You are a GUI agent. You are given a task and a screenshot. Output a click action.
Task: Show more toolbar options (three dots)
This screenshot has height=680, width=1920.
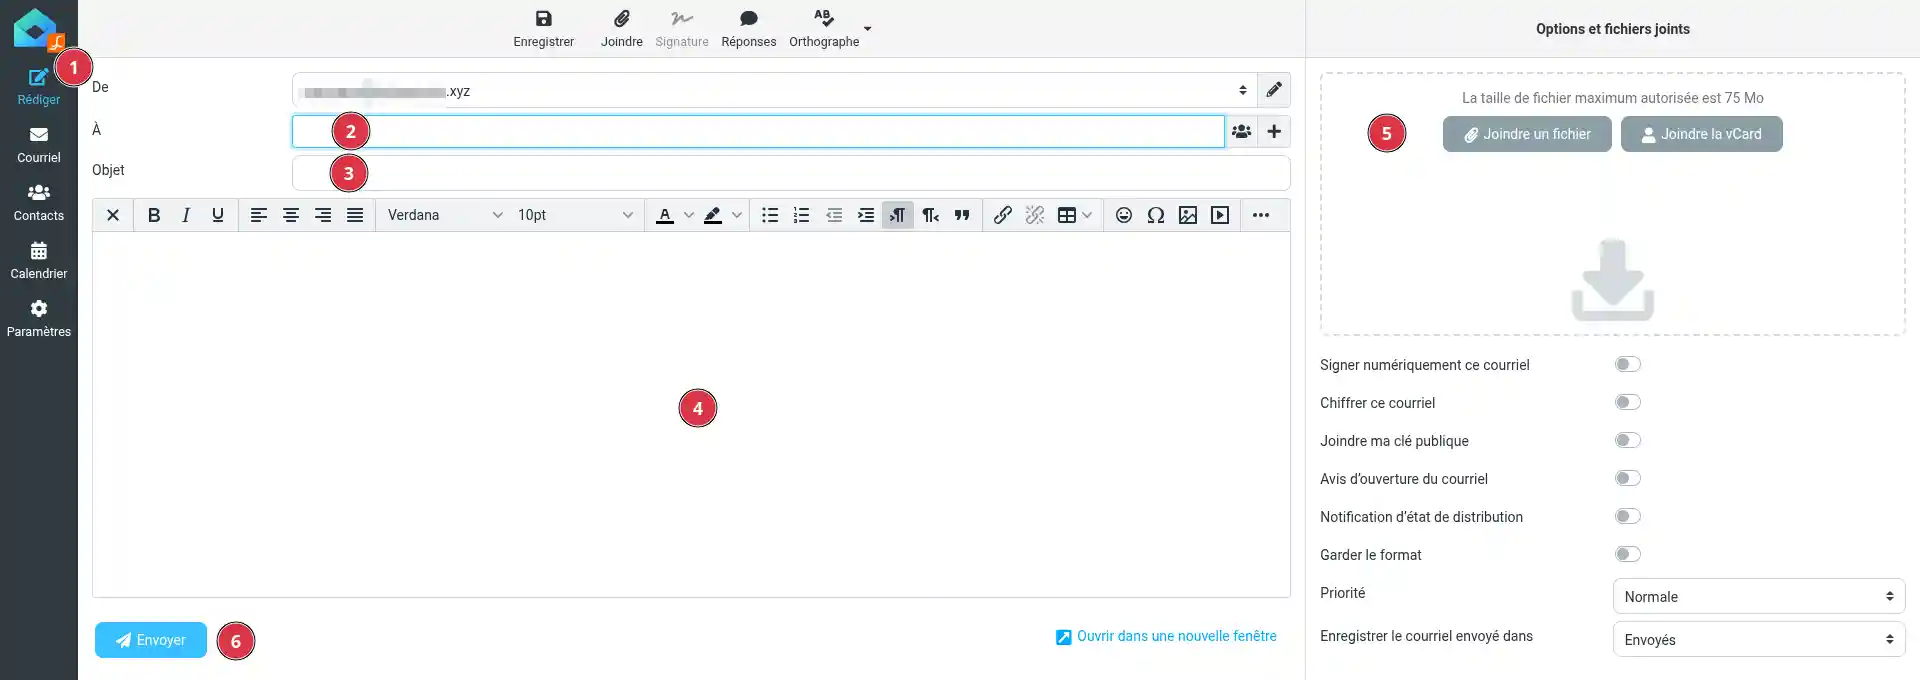(x=1261, y=215)
